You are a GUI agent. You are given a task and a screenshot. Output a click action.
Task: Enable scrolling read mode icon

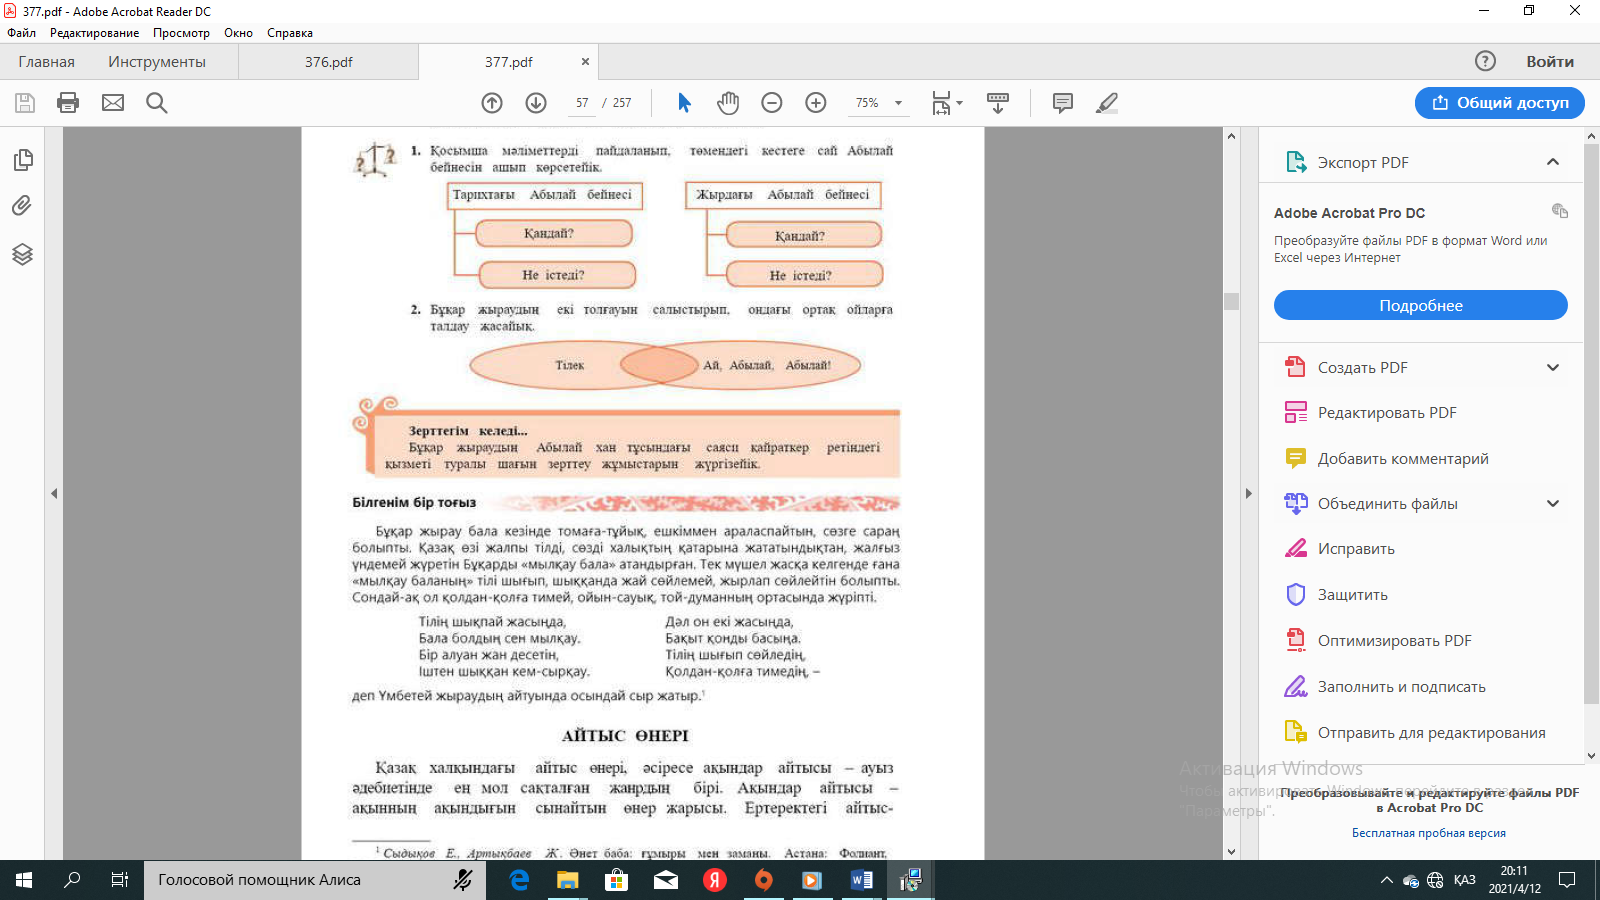click(x=998, y=103)
